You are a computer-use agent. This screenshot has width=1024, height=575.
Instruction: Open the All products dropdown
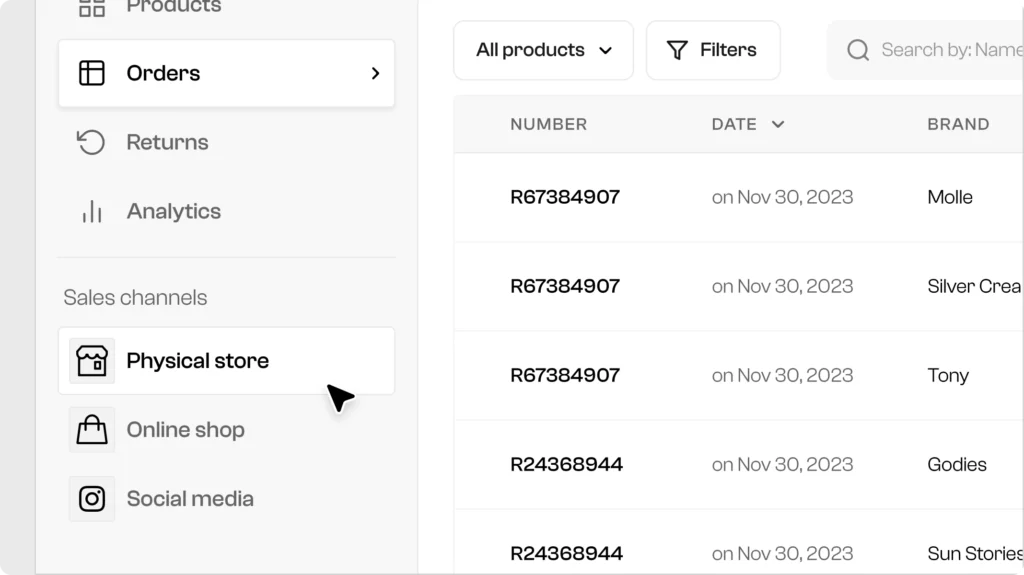543,50
